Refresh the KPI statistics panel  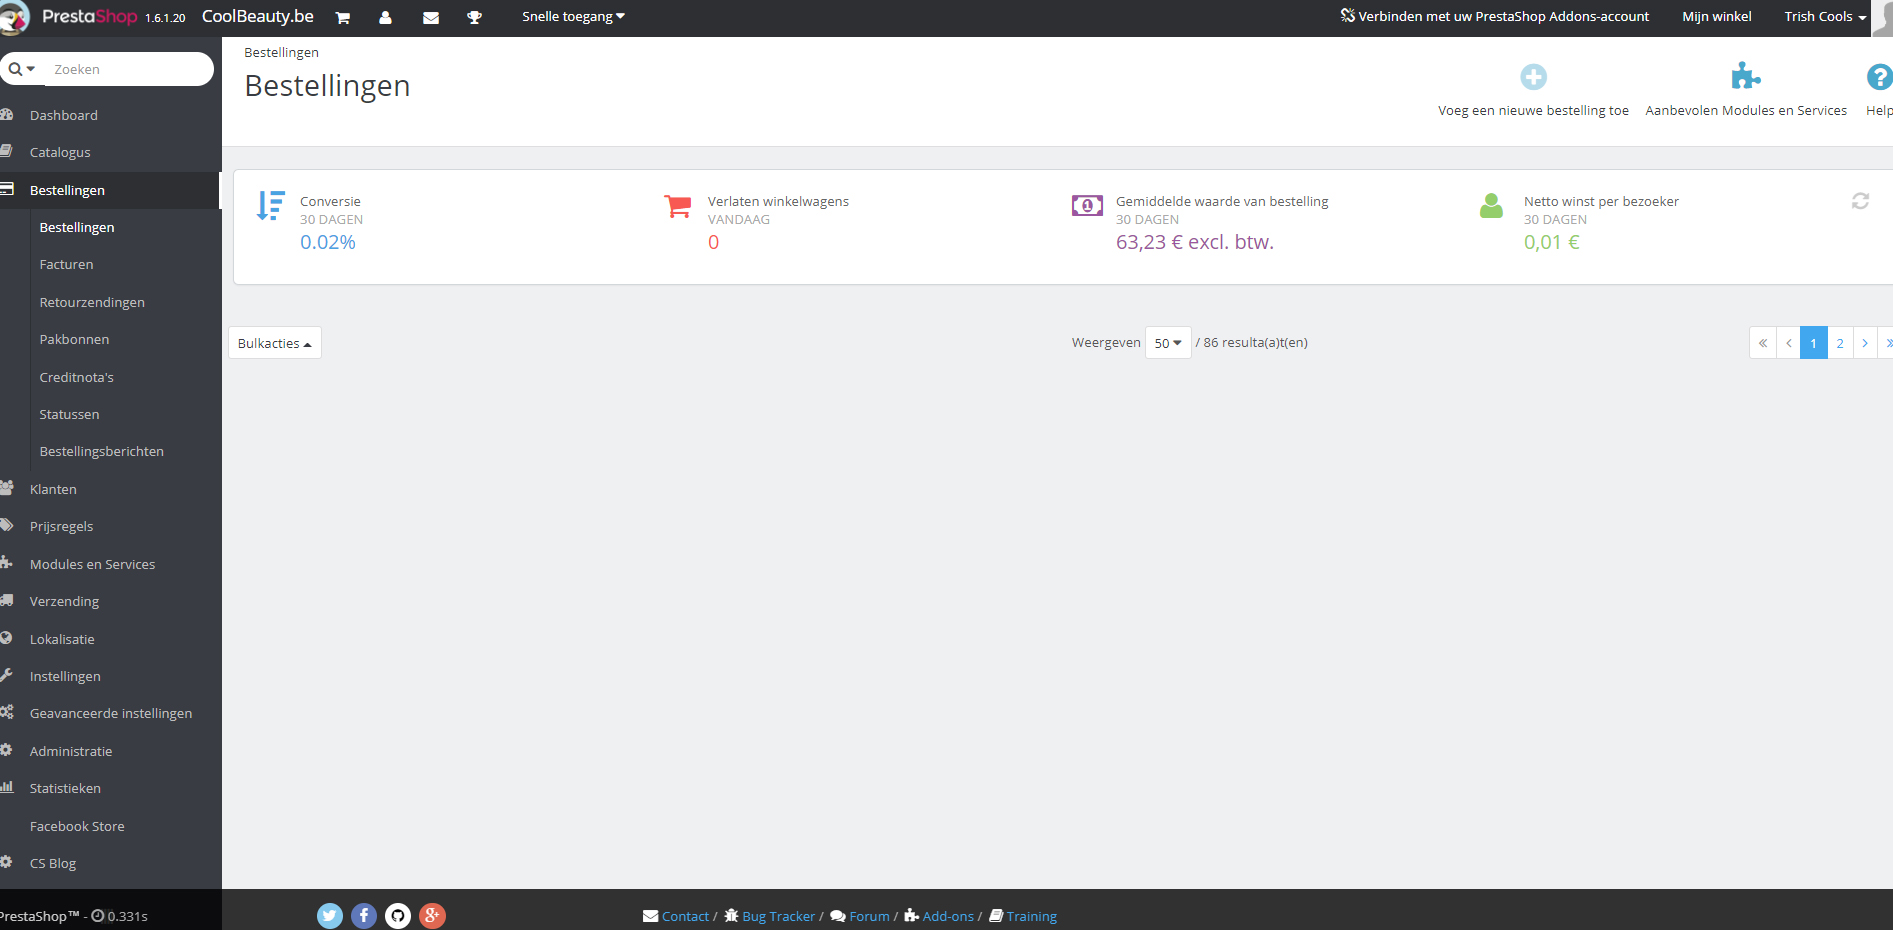1860,201
